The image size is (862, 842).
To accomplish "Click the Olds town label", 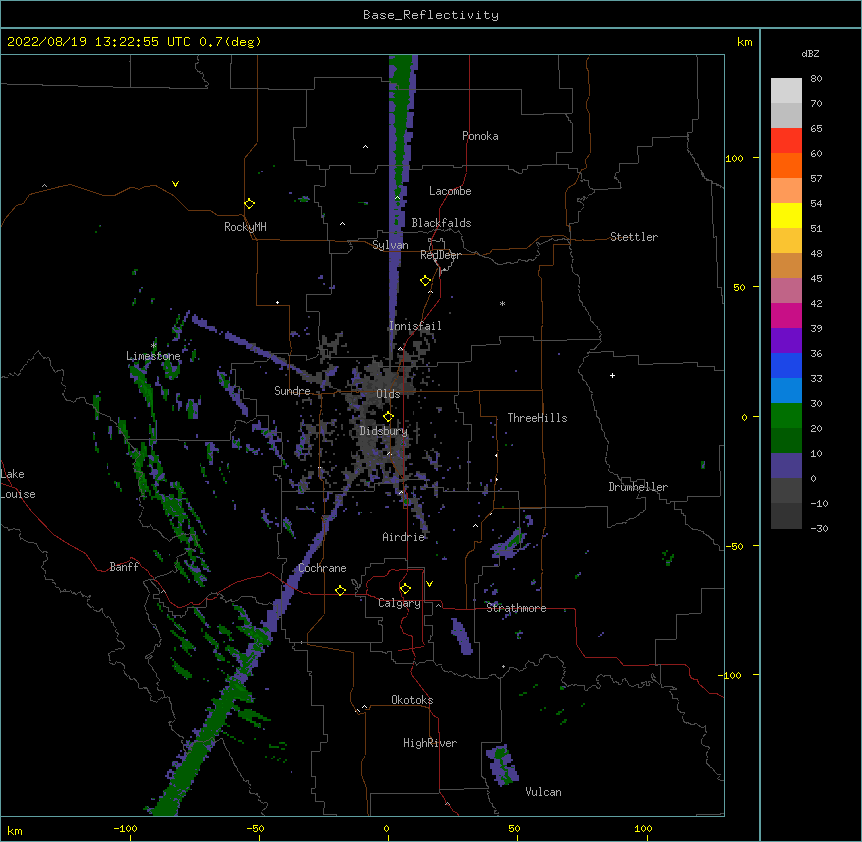I will tap(388, 394).
